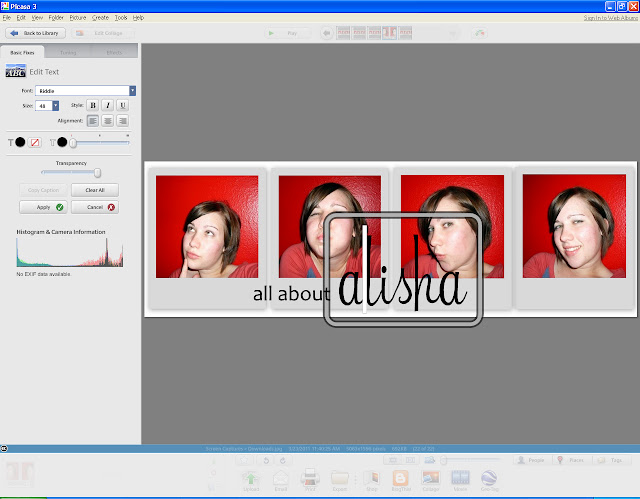Open the View menu
Image resolution: width=640 pixels, height=499 pixels.
37,18
